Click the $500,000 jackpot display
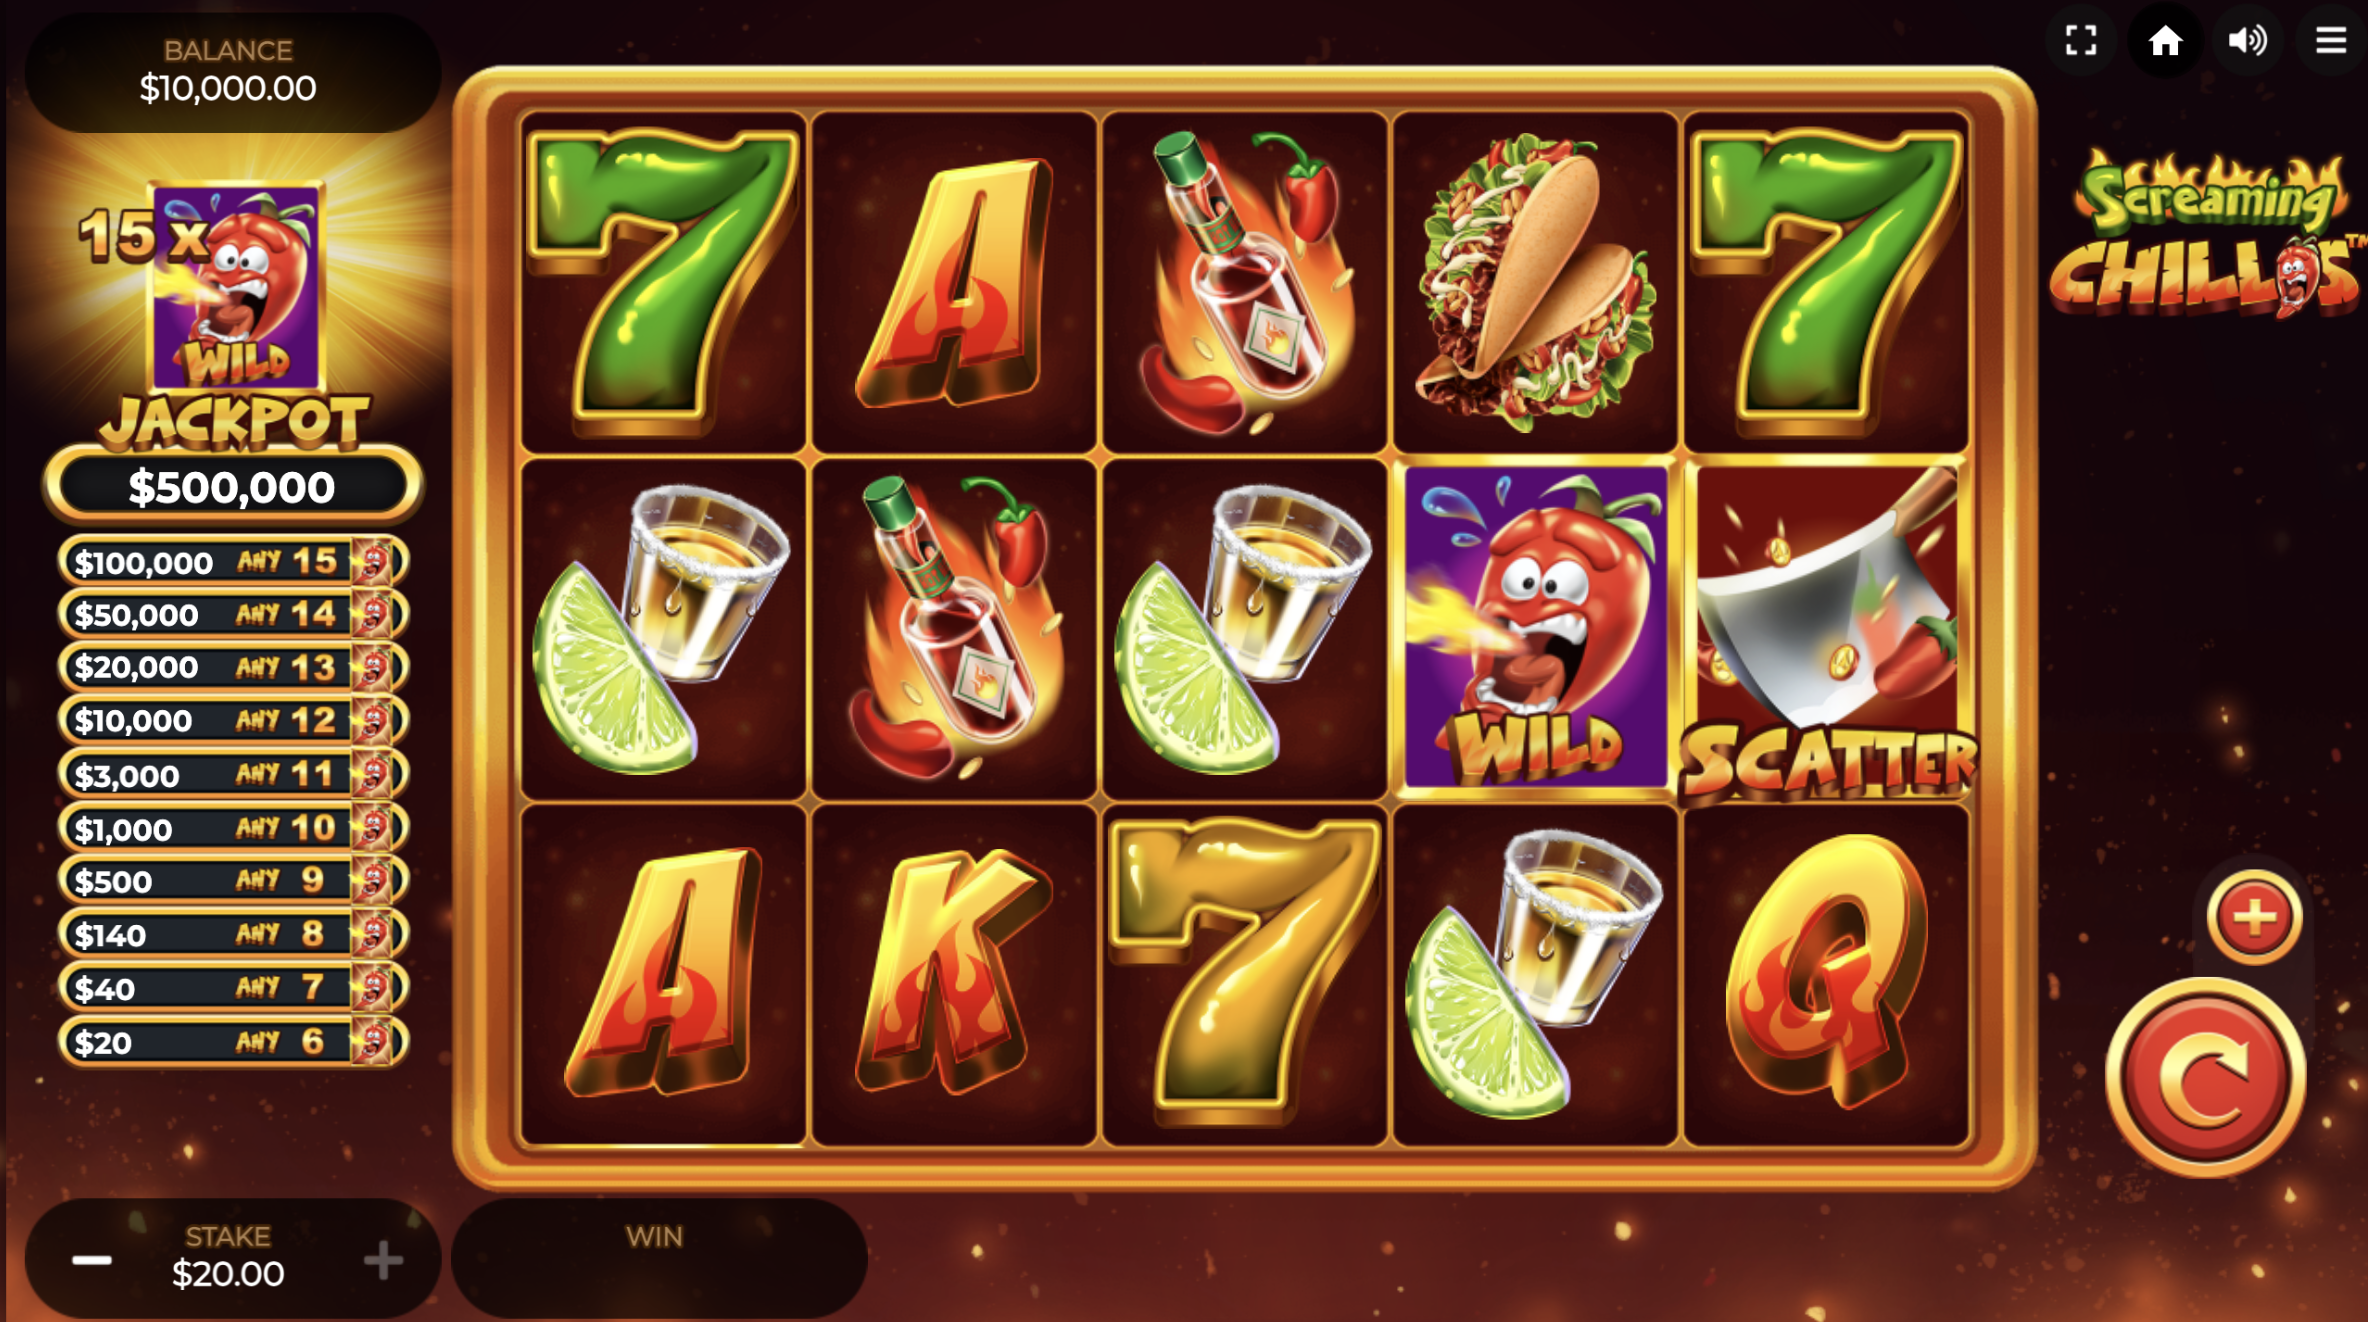The height and width of the screenshot is (1322, 2368). 233,487
